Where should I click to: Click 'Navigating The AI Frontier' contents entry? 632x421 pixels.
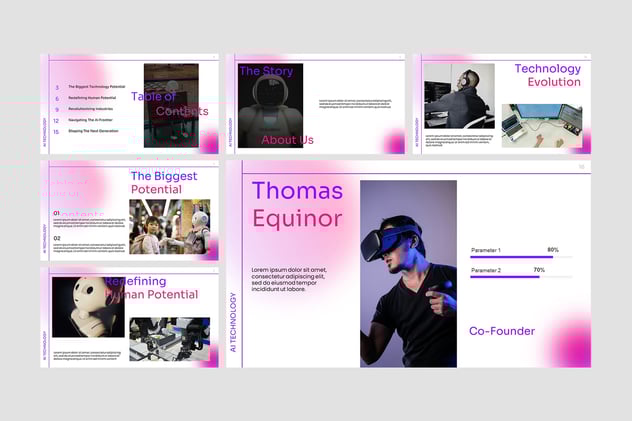click(x=92, y=120)
